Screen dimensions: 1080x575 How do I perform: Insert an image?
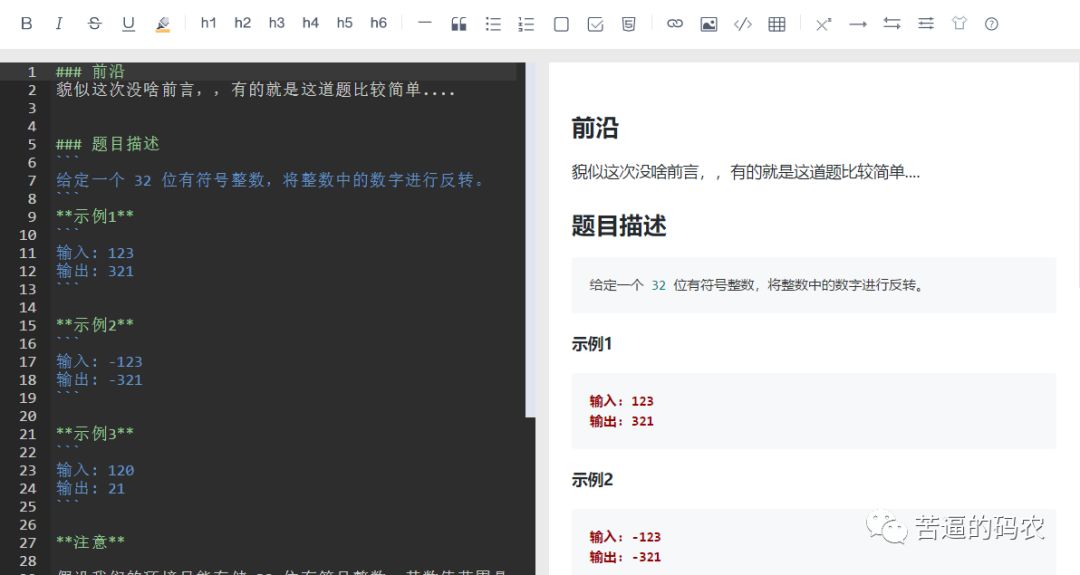[x=709, y=24]
